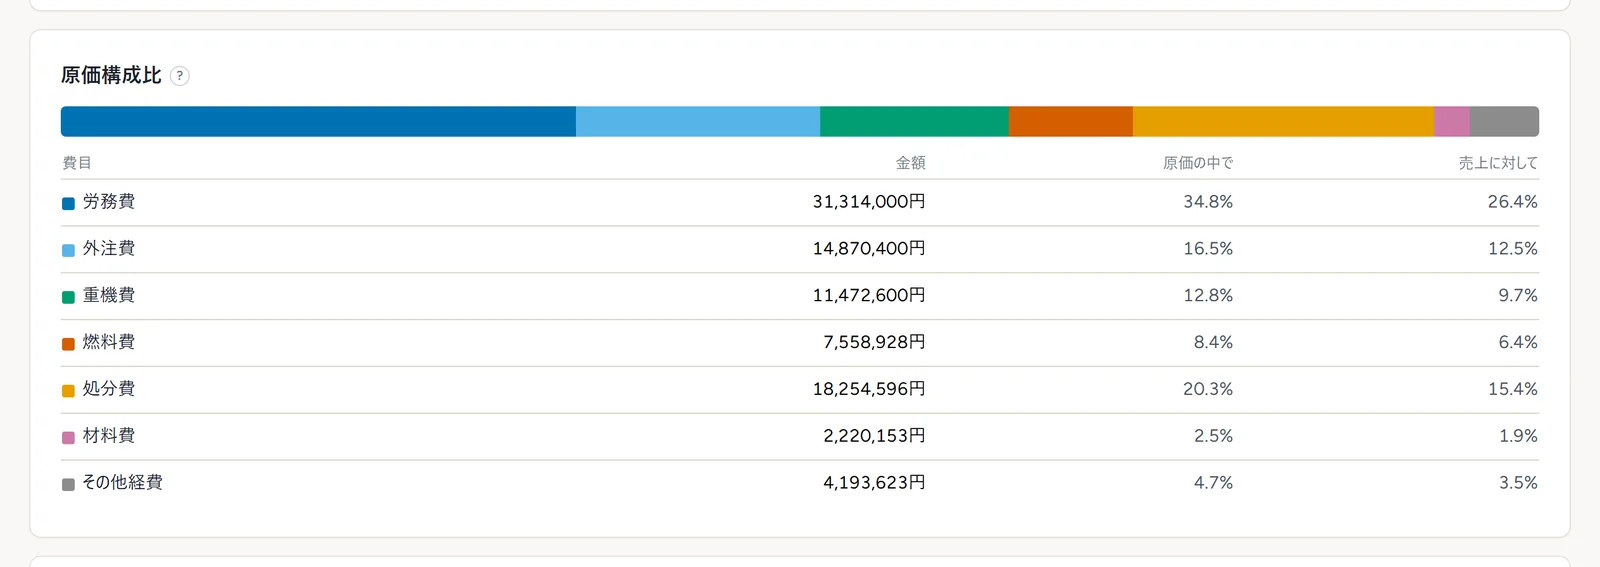Click the 金額 column header
The image size is (1600, 567).
tap(910, 163)
